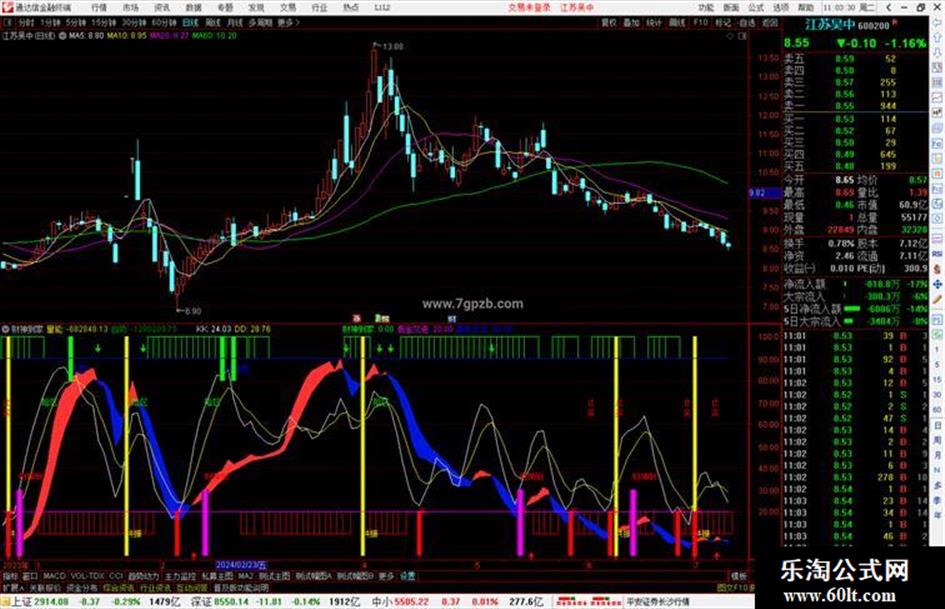Click the indicator settings icon beside 江苏吴中(日线)

point(62,36)
